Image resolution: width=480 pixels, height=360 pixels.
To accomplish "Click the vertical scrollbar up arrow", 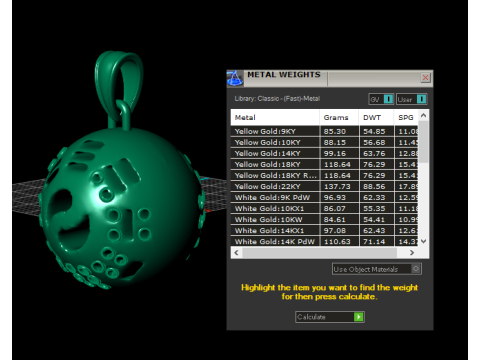I will tap(423, 115).
